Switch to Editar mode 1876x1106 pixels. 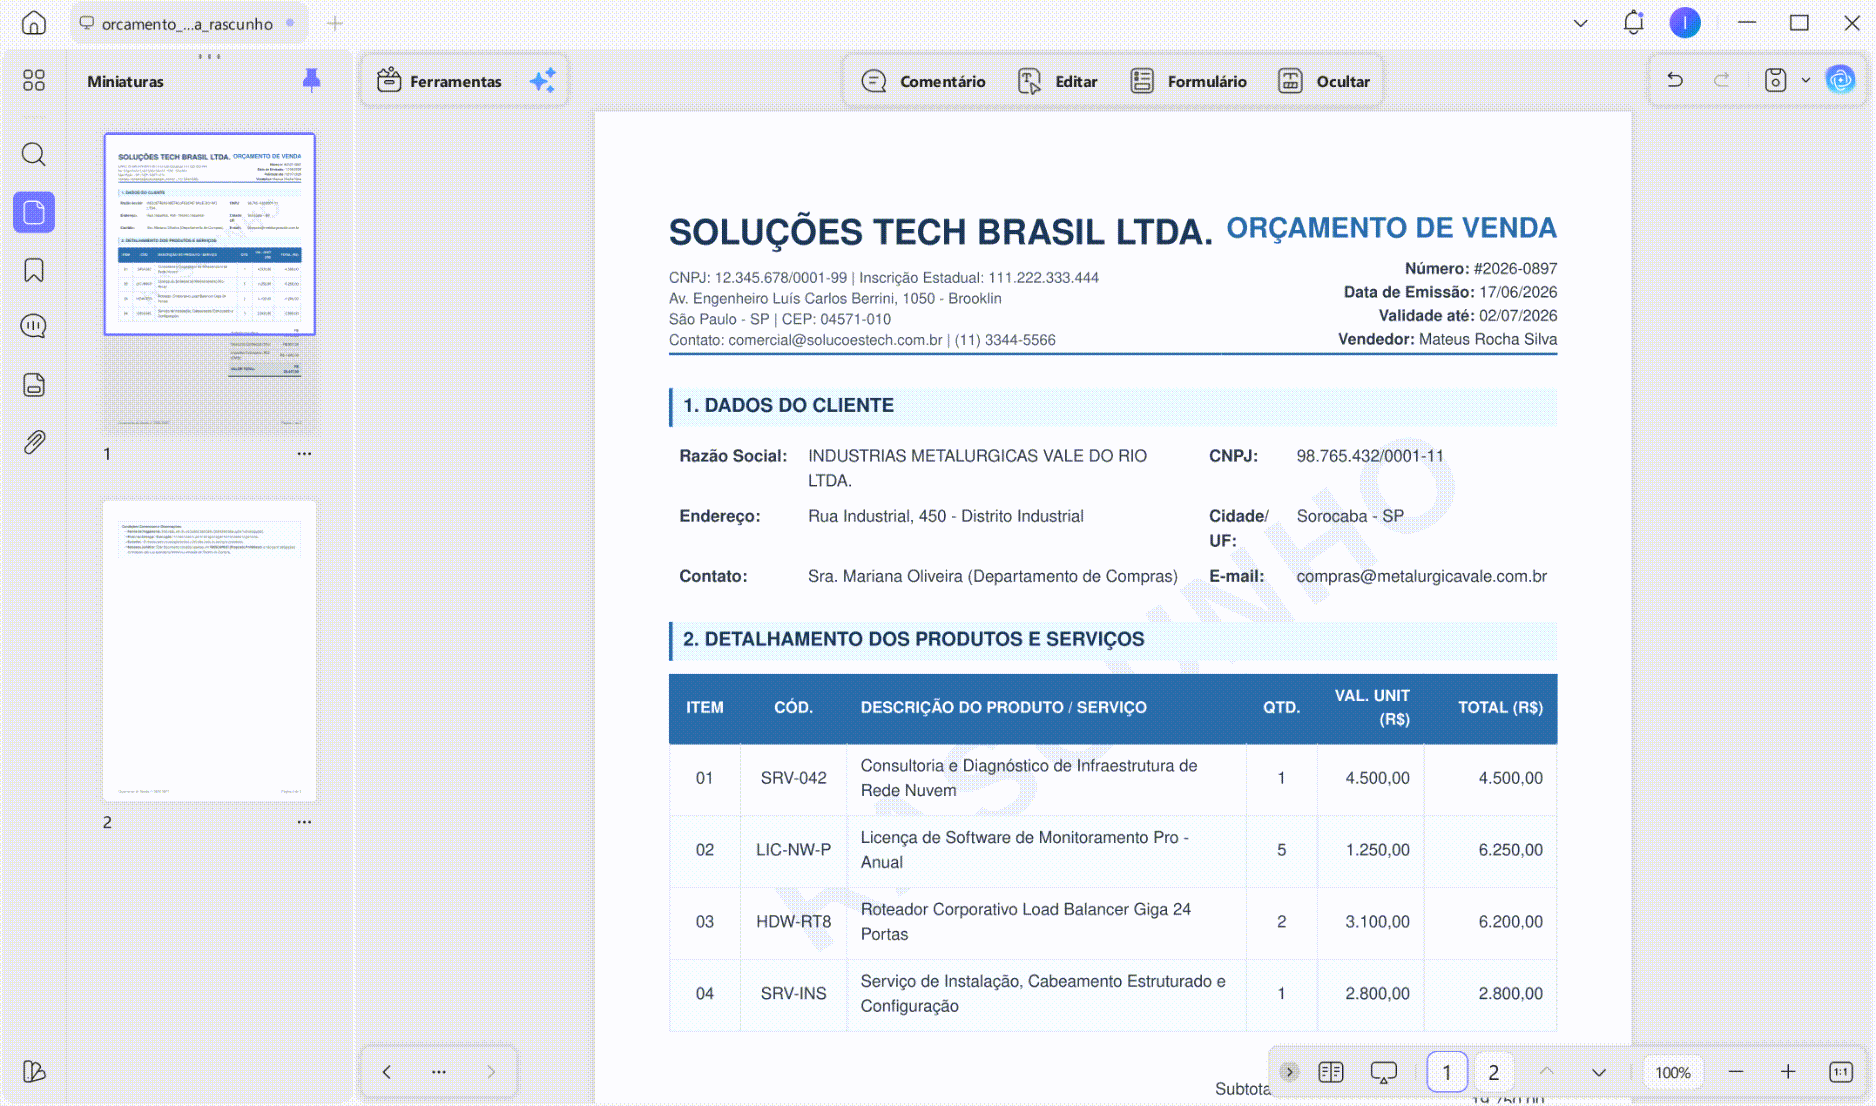(1058, 81)
